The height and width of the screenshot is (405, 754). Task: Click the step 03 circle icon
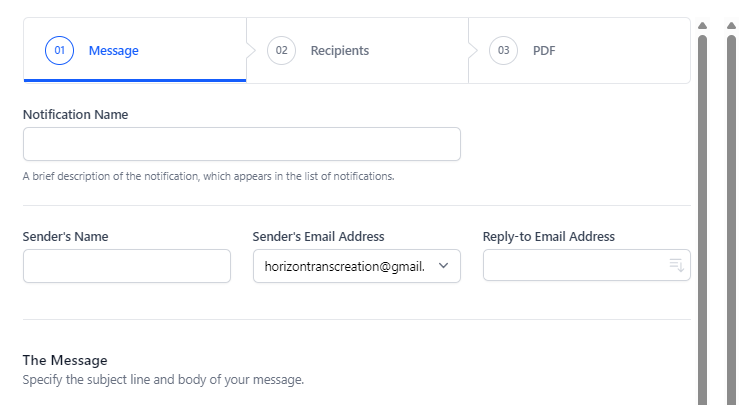click(503, 50)
